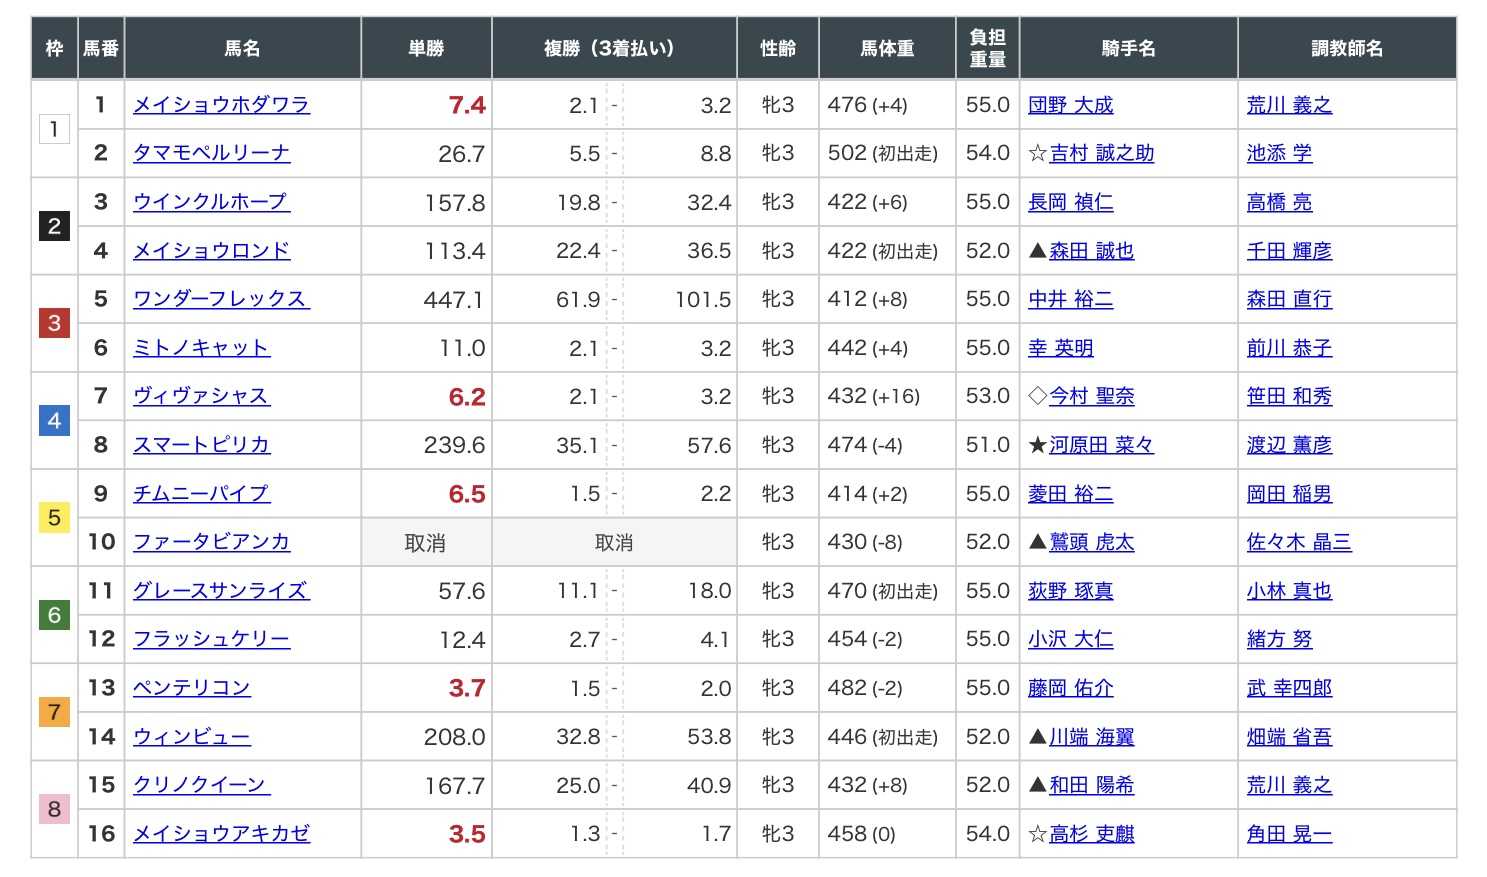The width and height of the screenshot is (1487, 877).
Task: Click jockey 今村 聖奈 link
Action: coord(1091,397)
